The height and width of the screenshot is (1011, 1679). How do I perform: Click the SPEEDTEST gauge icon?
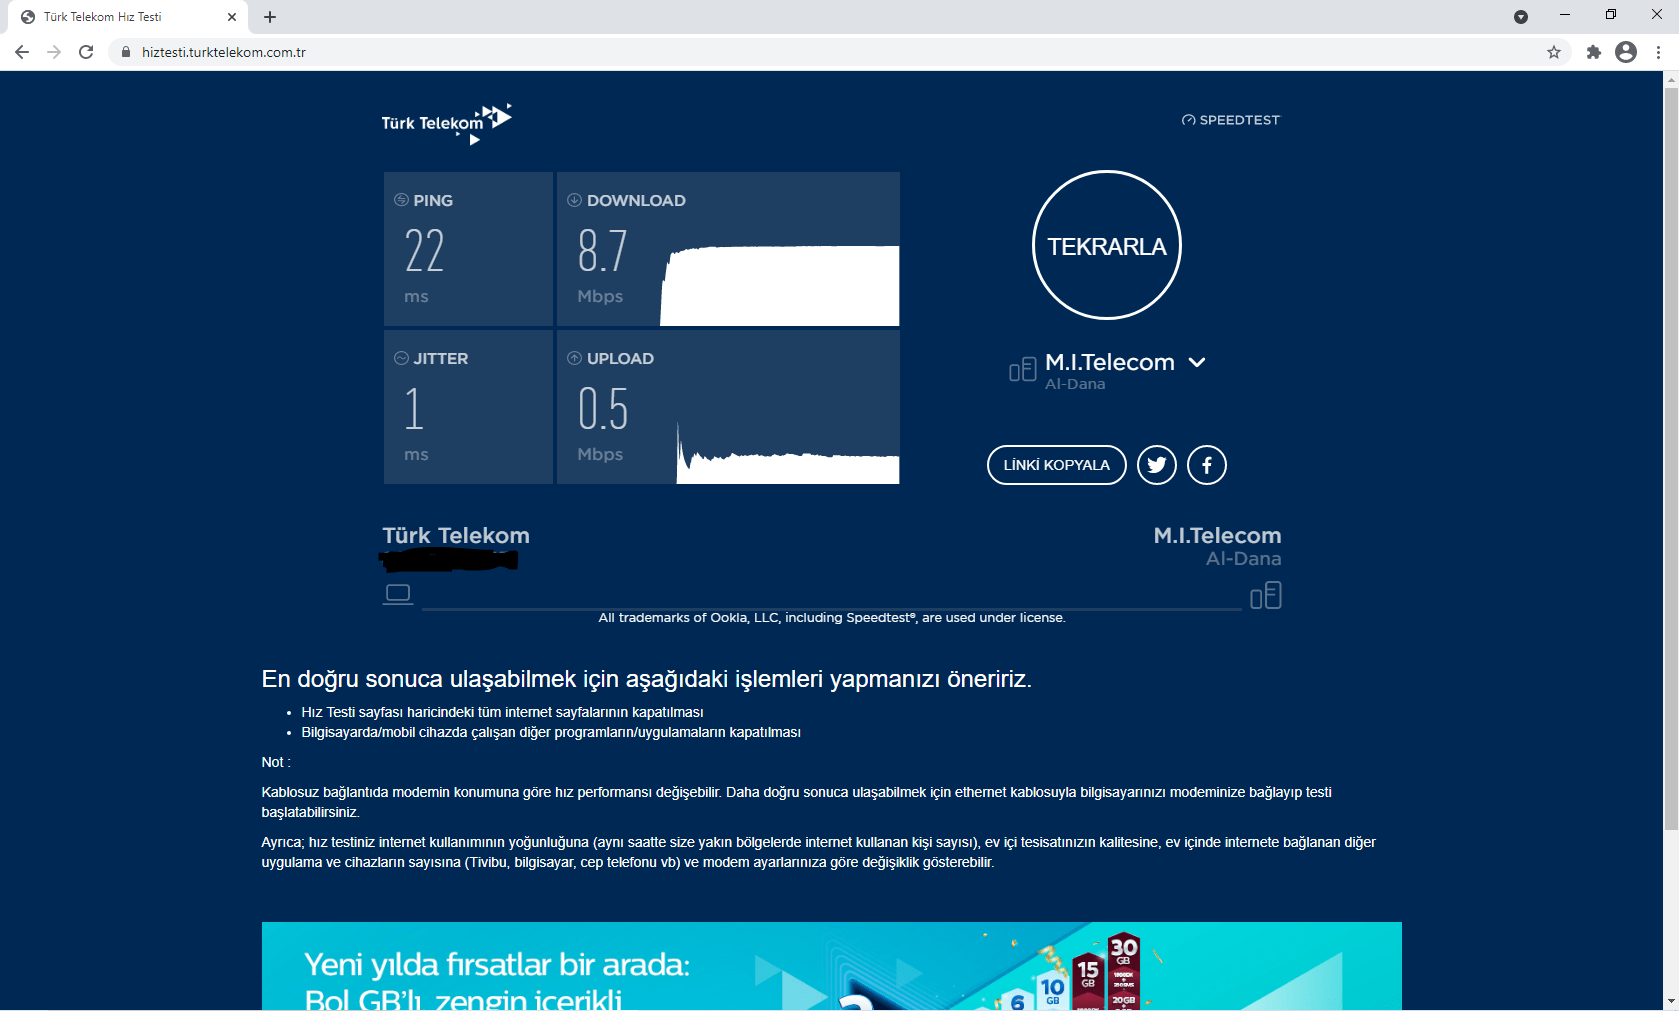click(x=1188, y=120)
